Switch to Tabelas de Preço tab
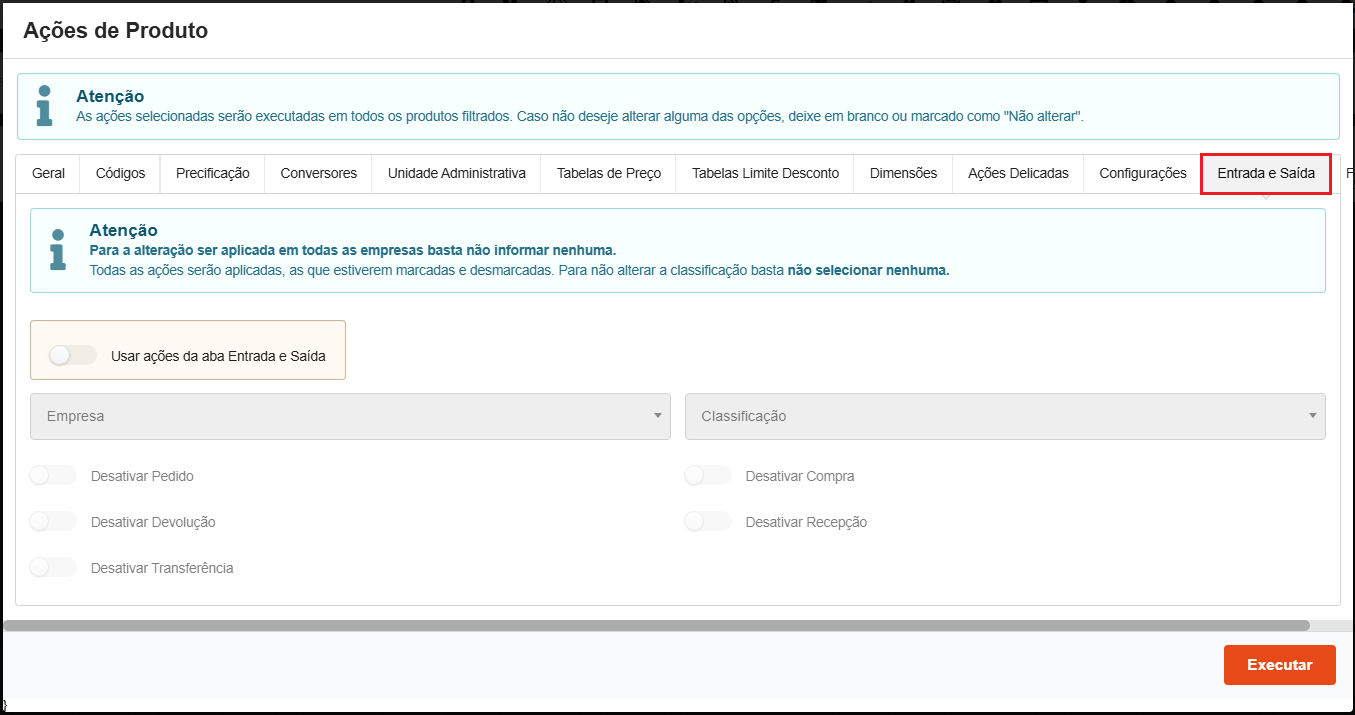Image resolution: width=1355 pixels, height=715 pixels. tap(608, 173)
